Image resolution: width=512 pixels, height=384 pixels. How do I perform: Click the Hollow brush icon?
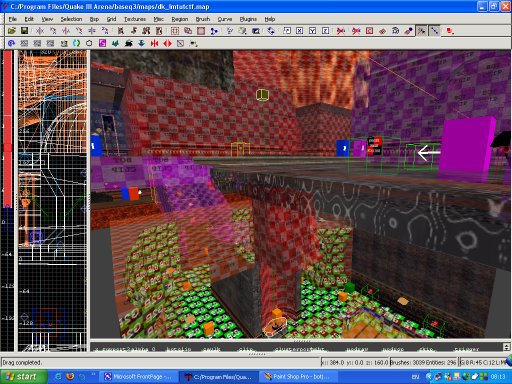201,31
